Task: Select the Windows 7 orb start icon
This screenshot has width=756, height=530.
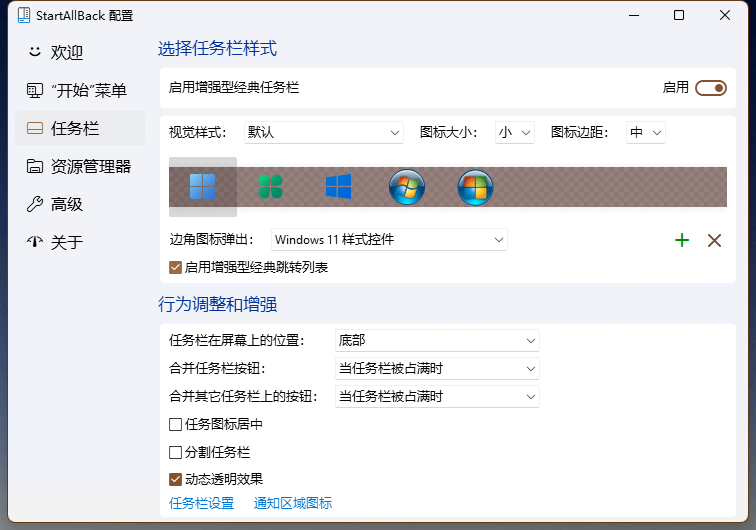Action: (x=407, y=187)
